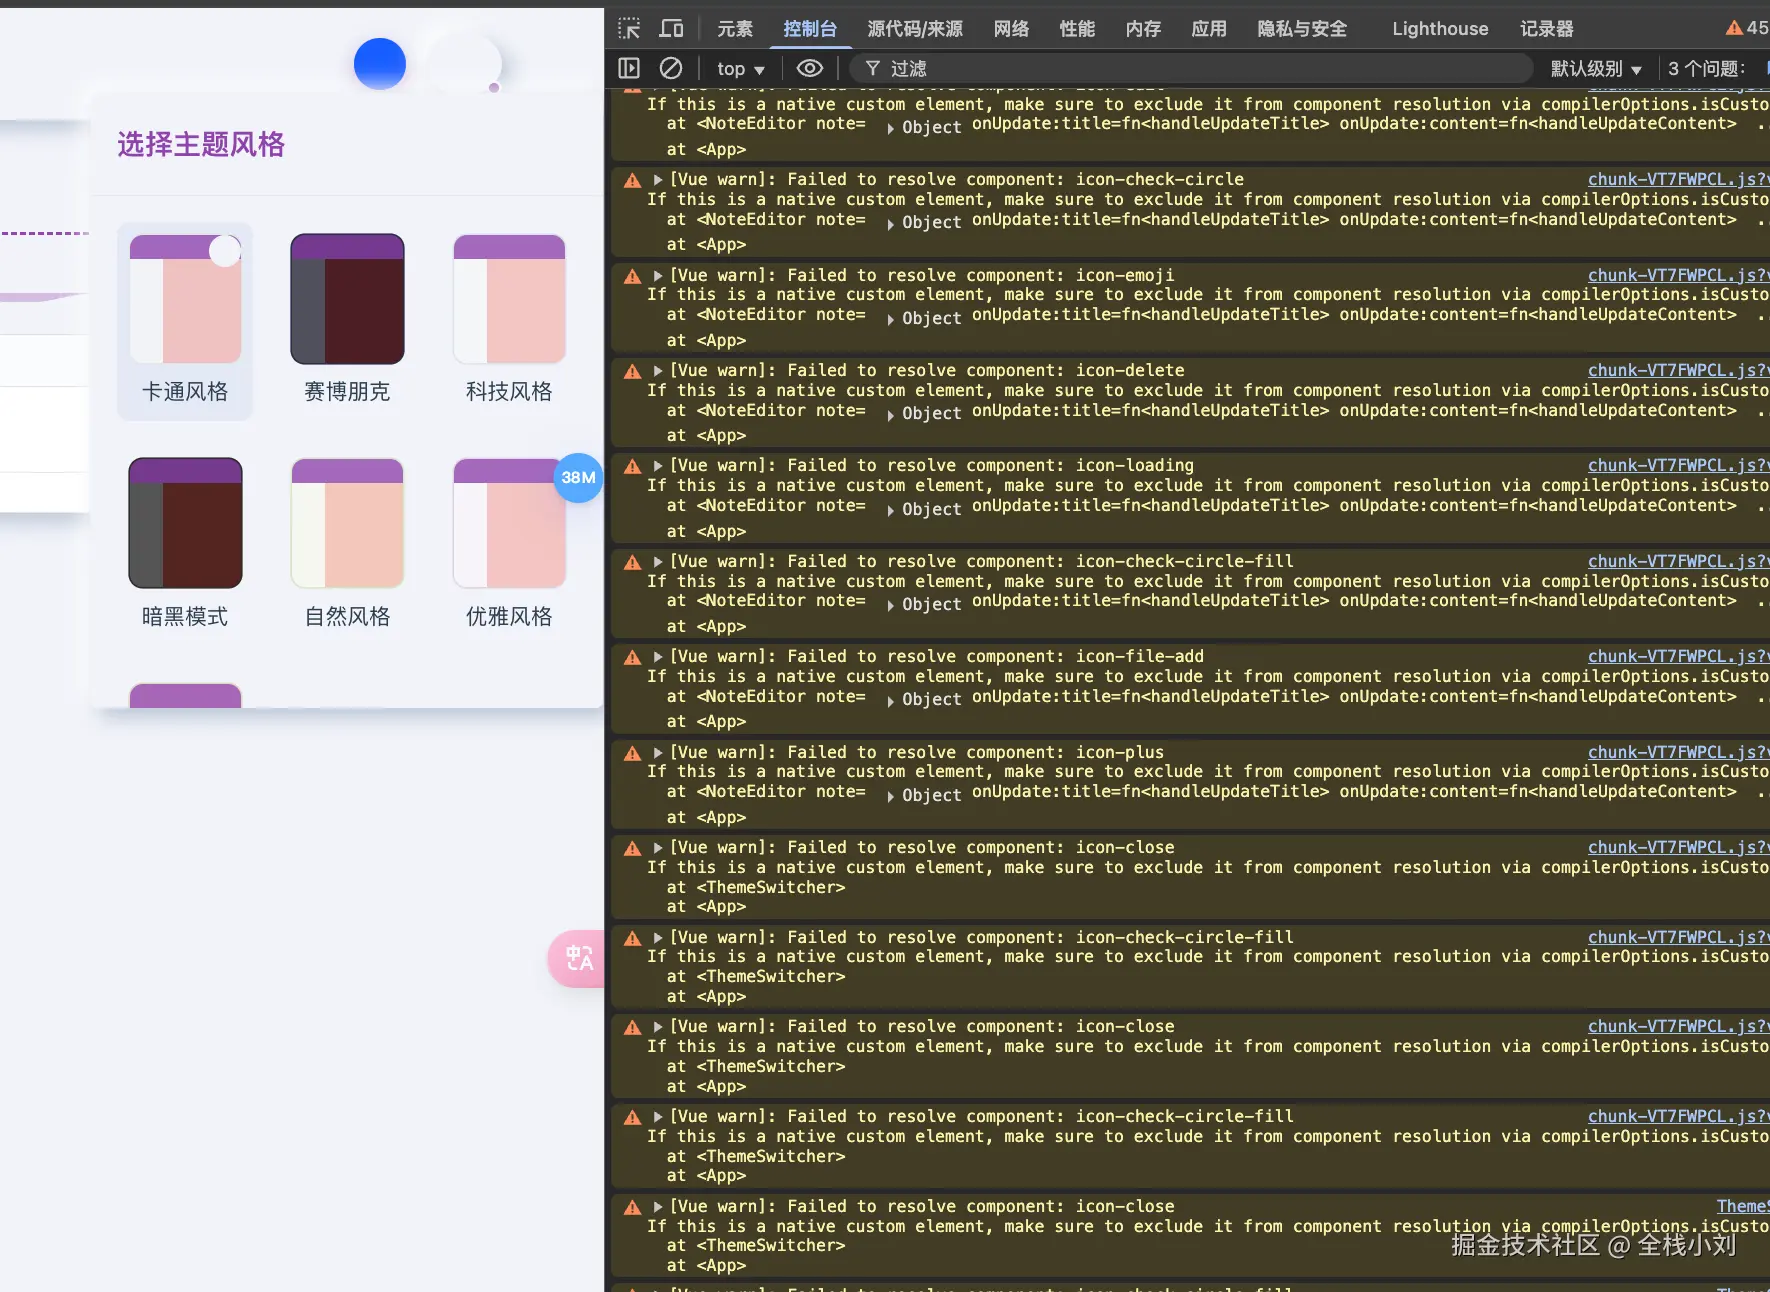Switch to the 内存 tab

pos(1143,29)
